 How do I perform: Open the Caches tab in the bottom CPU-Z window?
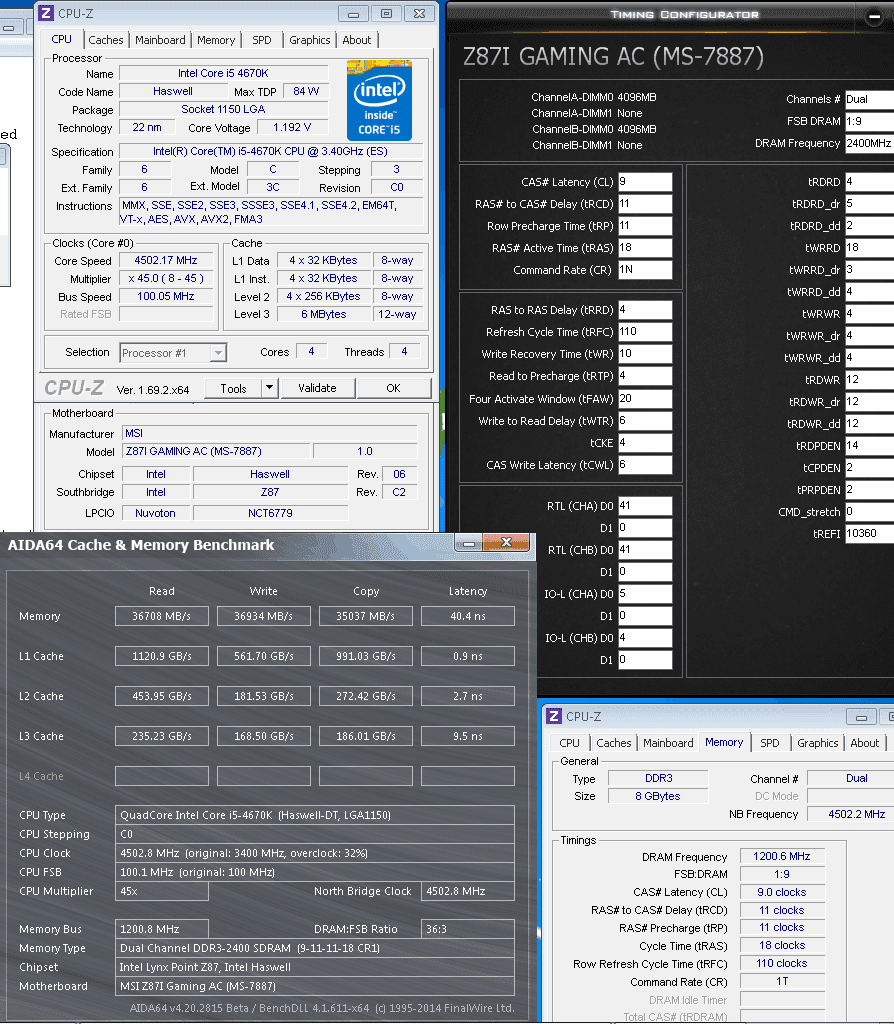613,743
